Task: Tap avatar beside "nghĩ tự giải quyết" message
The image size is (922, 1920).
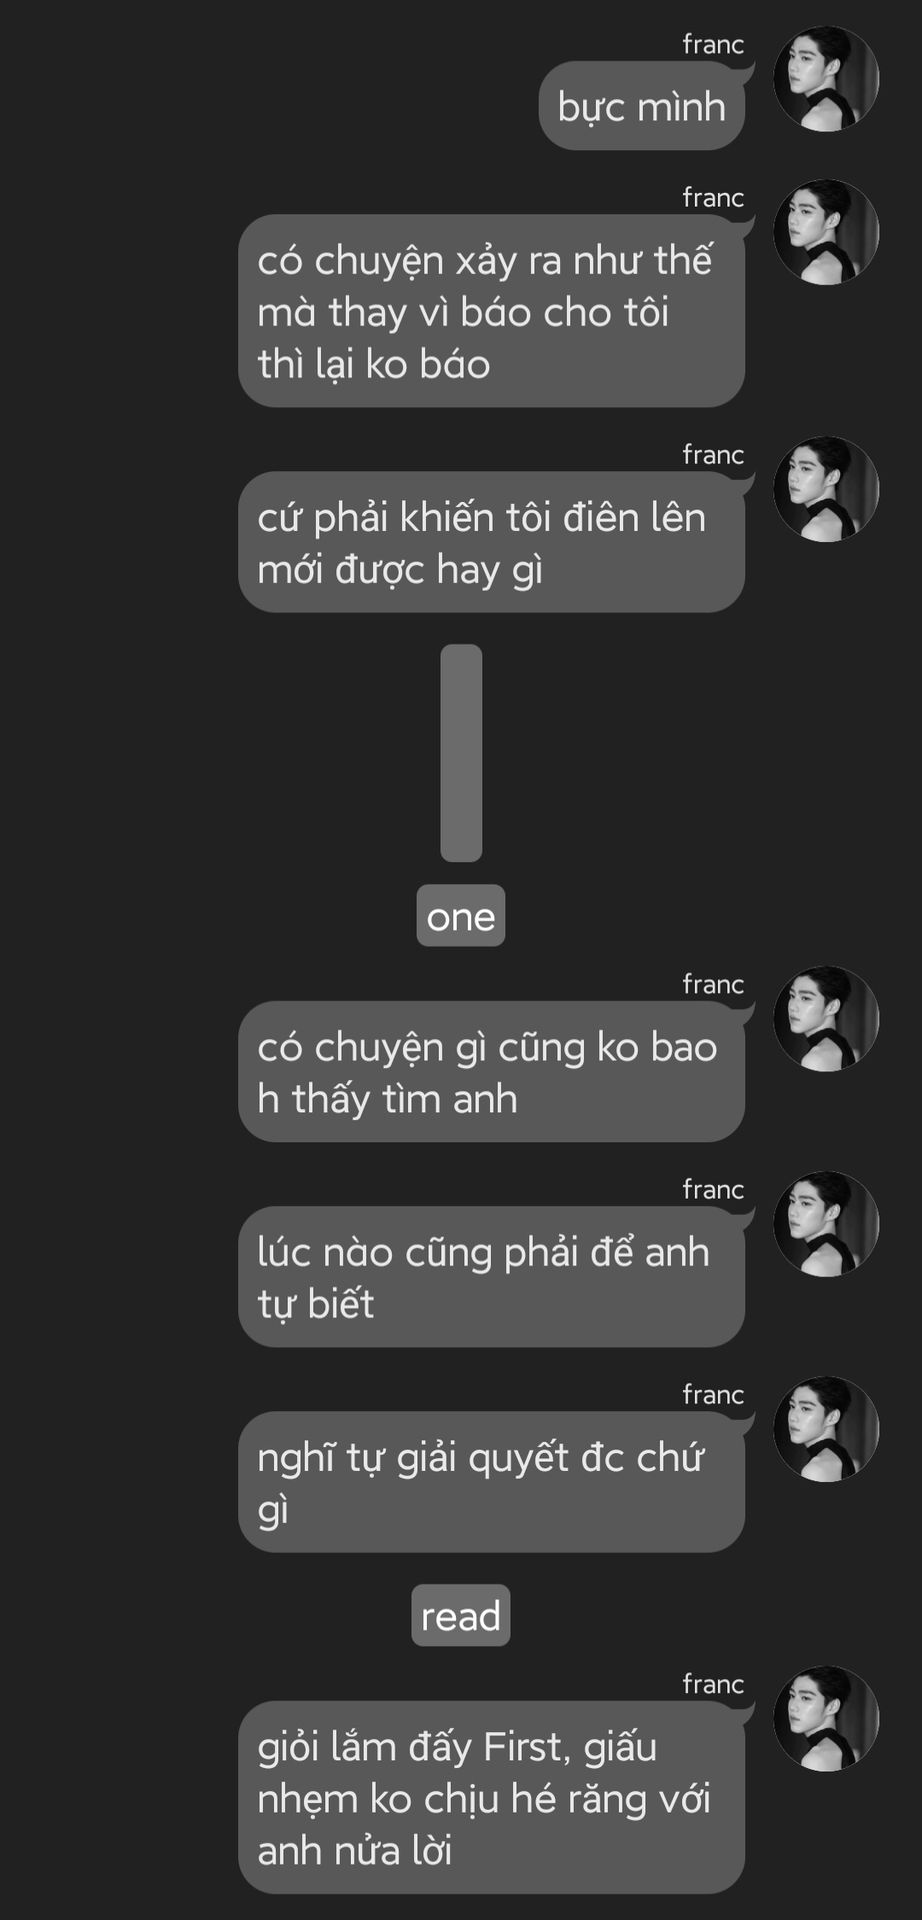Action: [826, 1429]
